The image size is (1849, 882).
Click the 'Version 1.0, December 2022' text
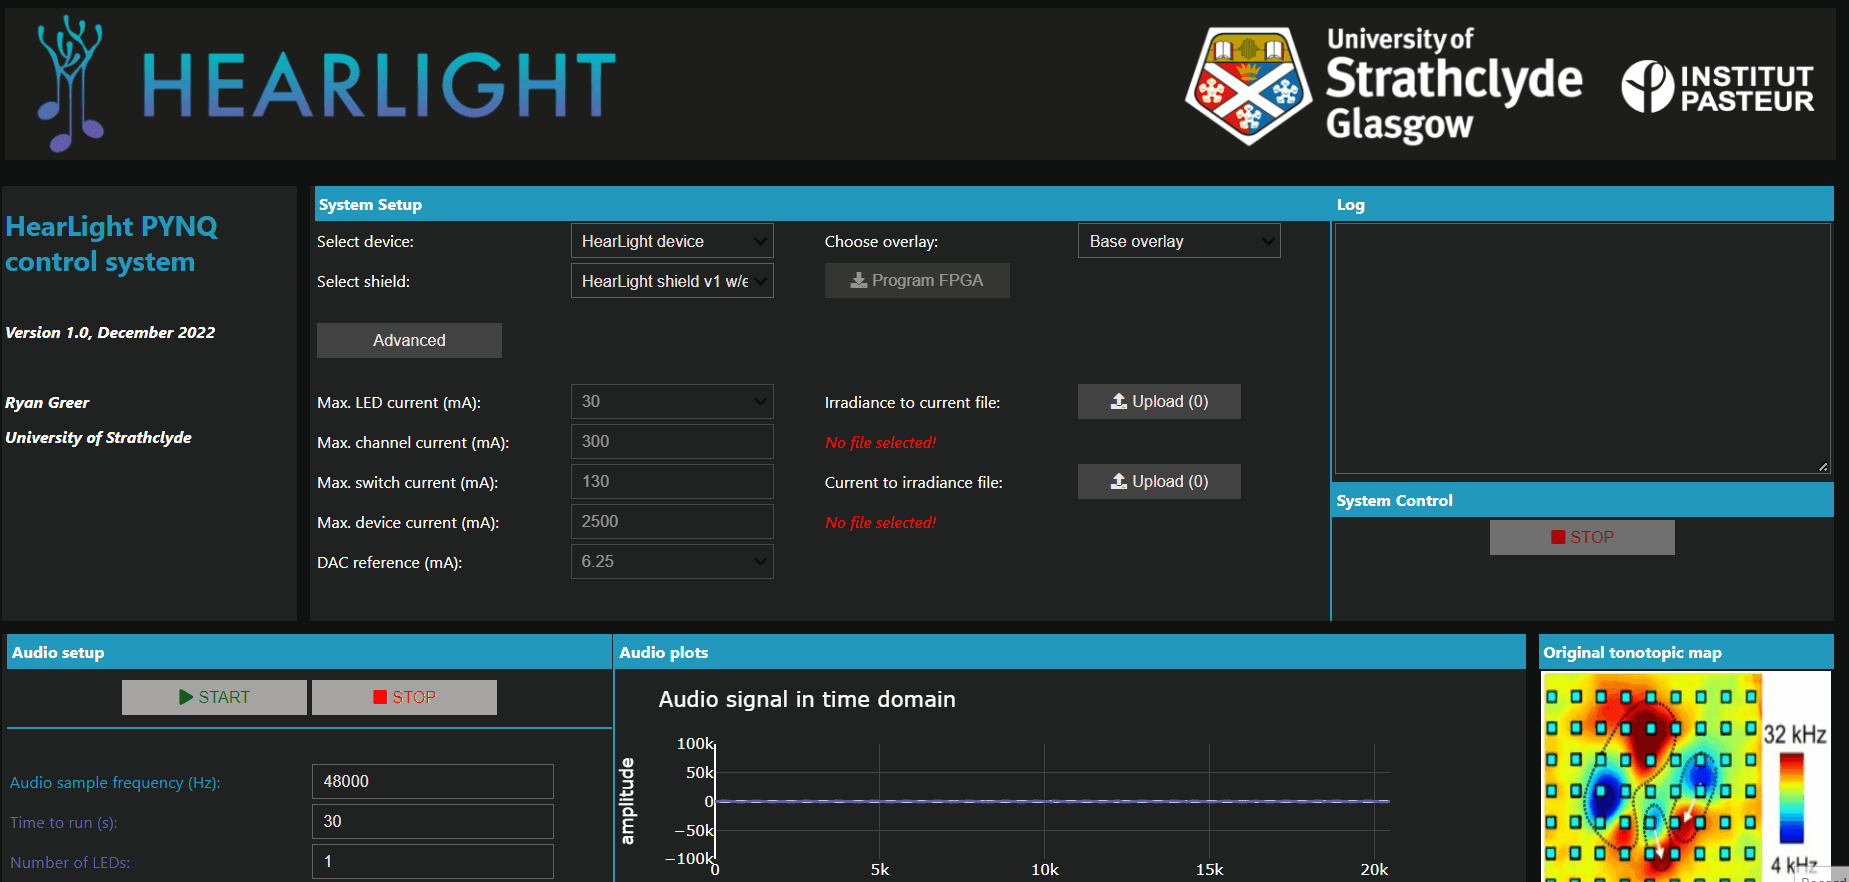[x=110, y=332]
